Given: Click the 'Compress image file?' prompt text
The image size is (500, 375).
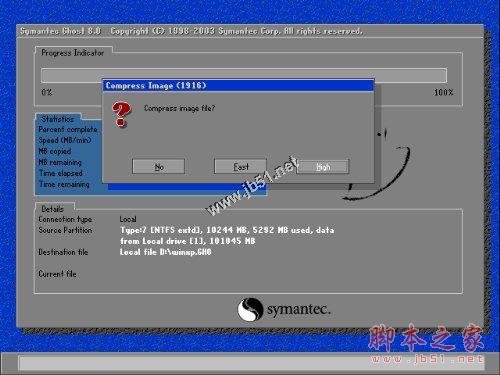Looking at the screenshot, I should click(179, 108).
